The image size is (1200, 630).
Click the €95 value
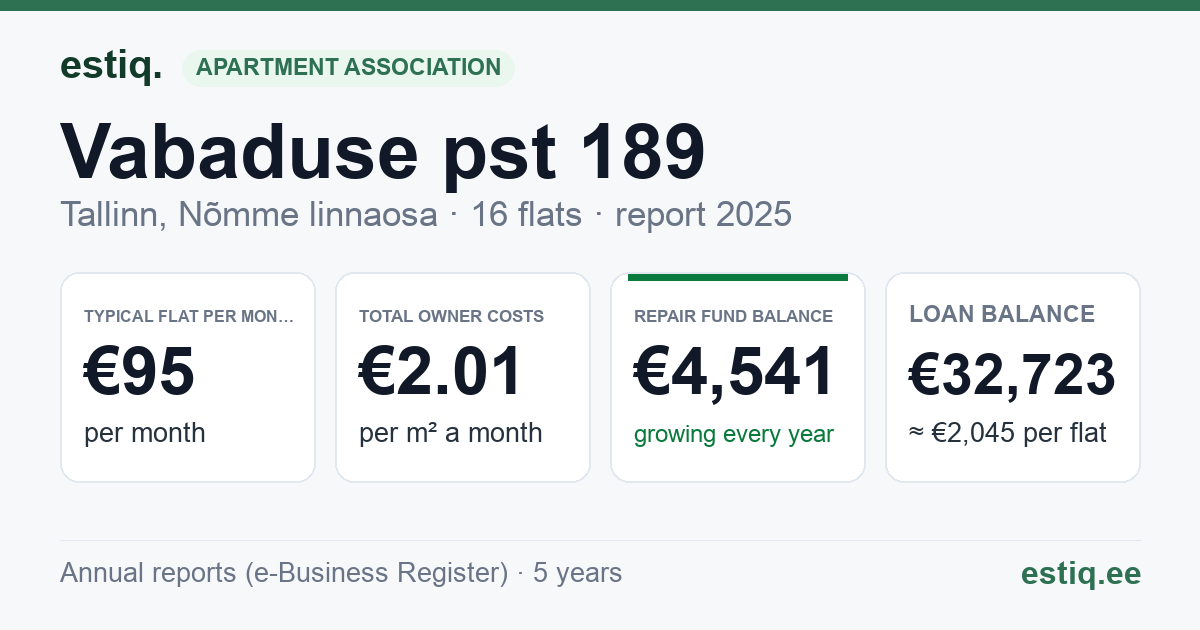pos(140,372)
